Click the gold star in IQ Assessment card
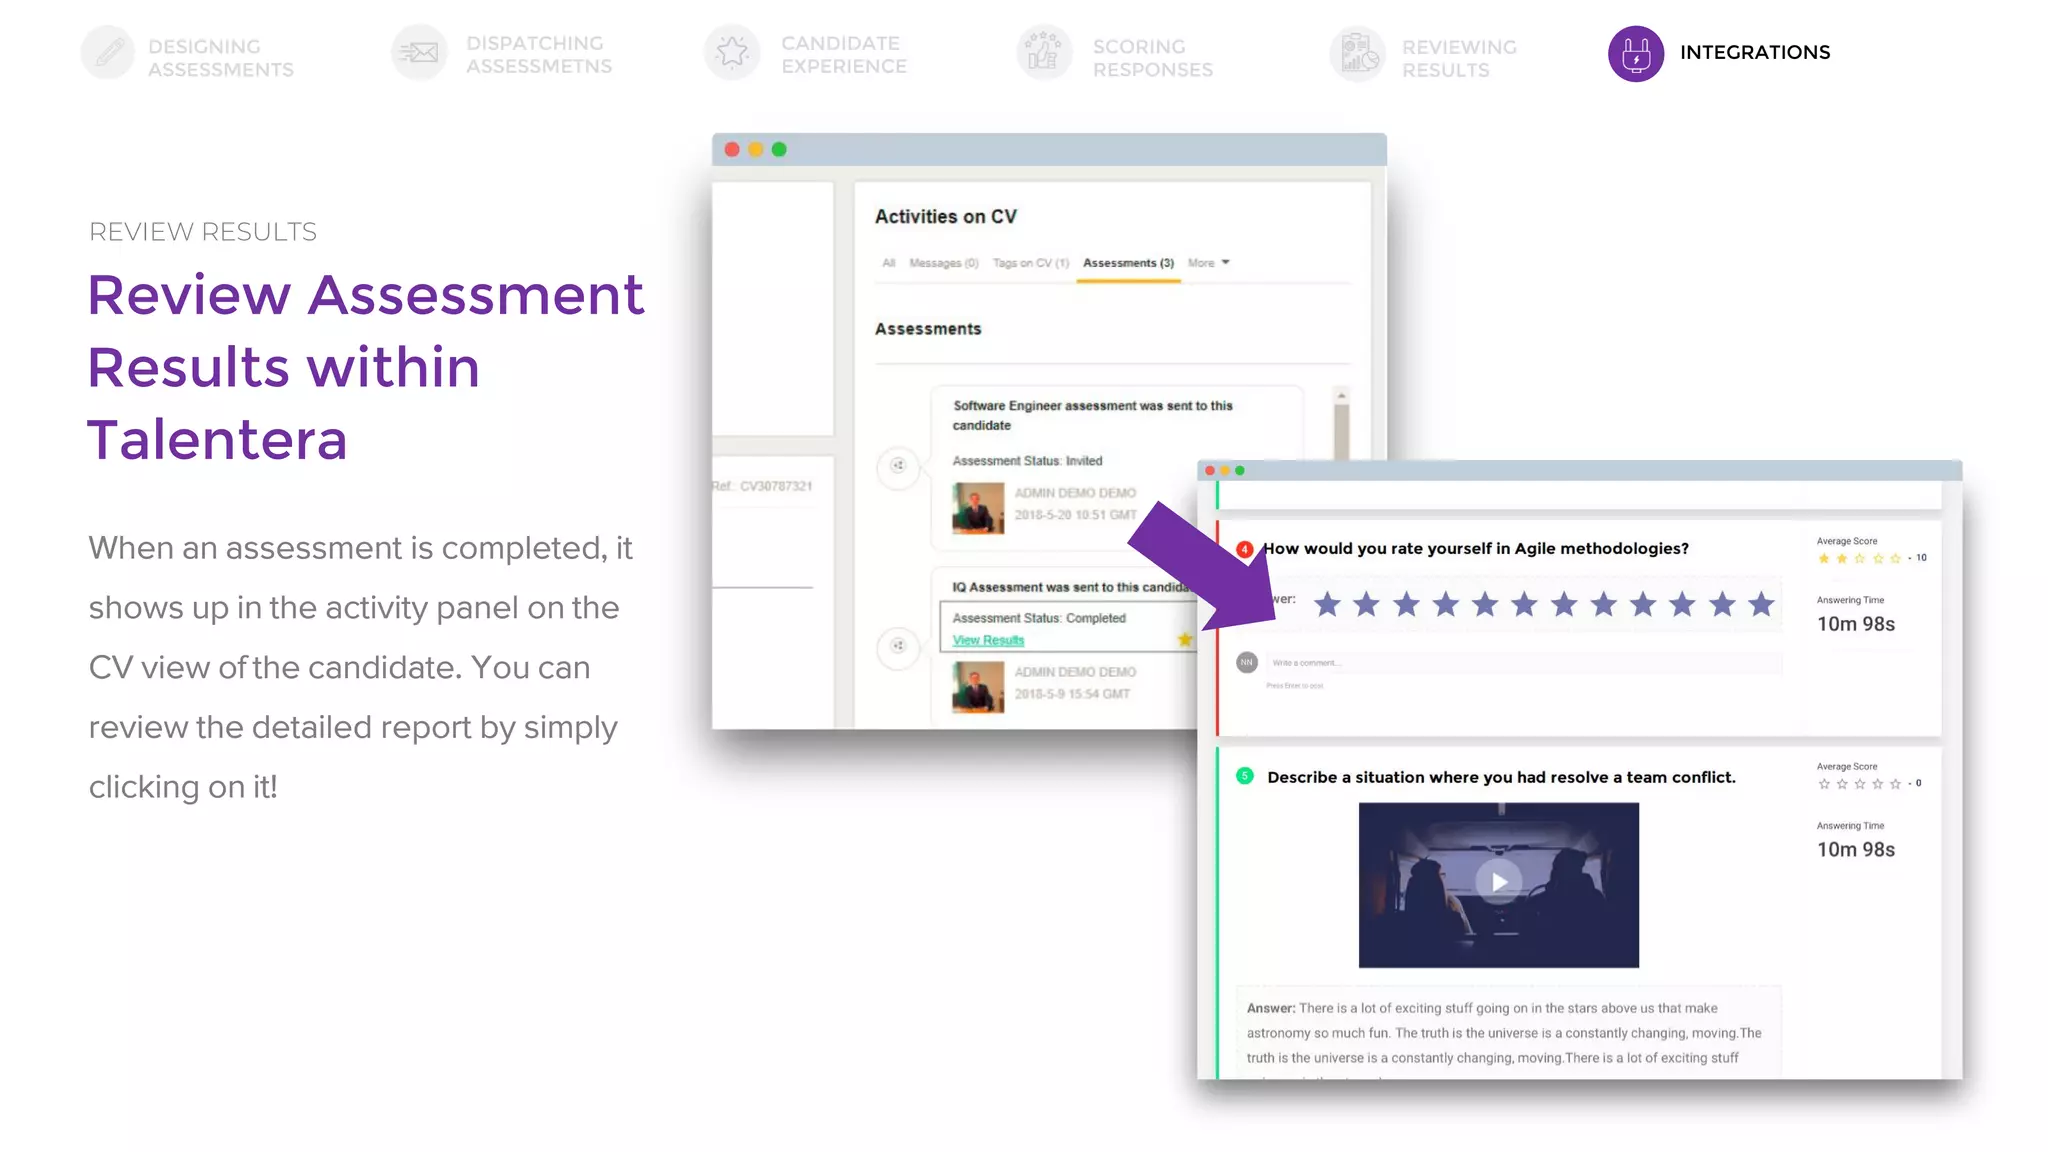This screenshot has width=2048, height=1152. pyautogui.click(x=1185, y=639)
